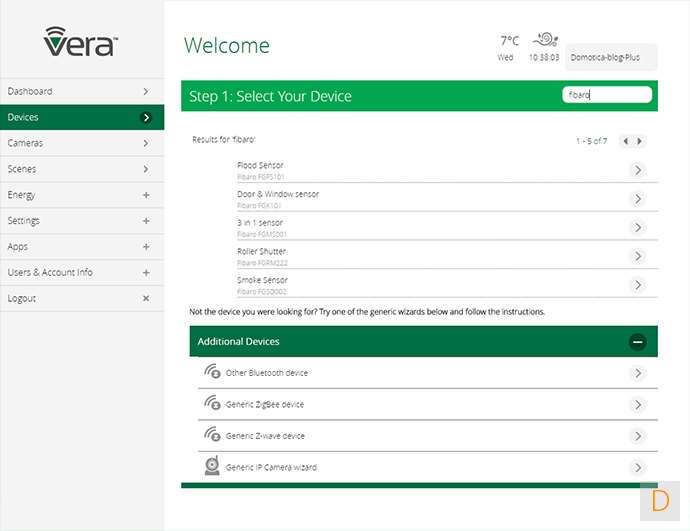Viewport: 690px width, 531px height.
Task: Select the Roller Shutter arrow button
Action: coord(638,256)
